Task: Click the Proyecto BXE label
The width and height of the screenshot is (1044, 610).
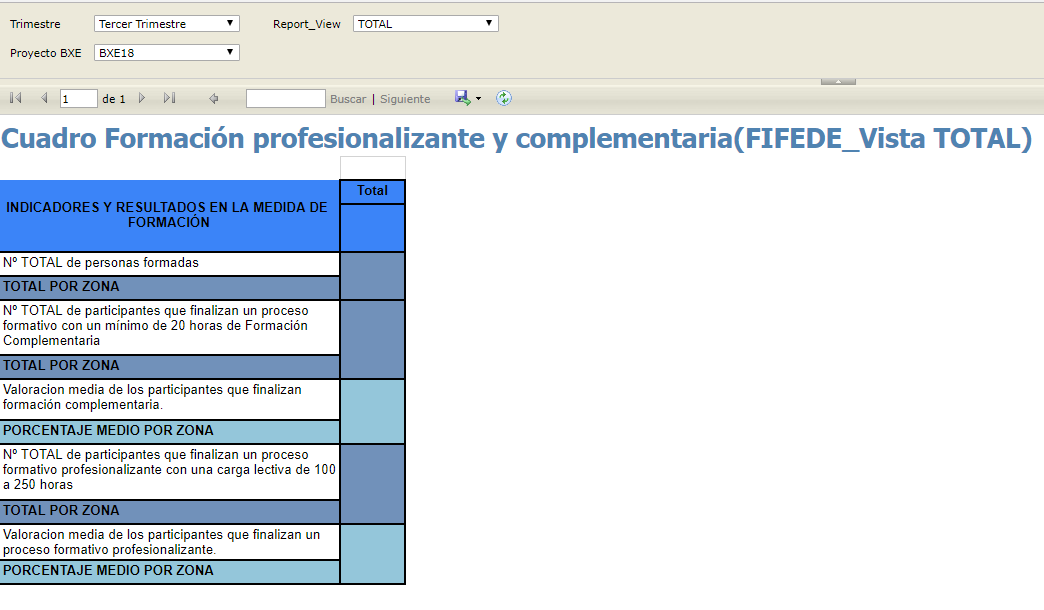Action: click(46, 53)
